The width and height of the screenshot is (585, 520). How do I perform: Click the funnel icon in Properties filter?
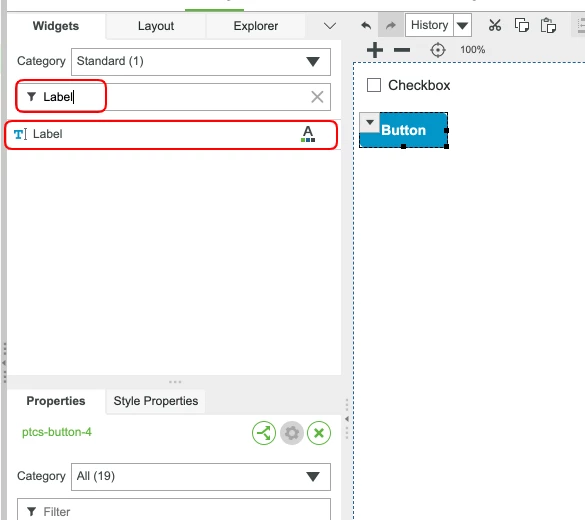(32, 512)
